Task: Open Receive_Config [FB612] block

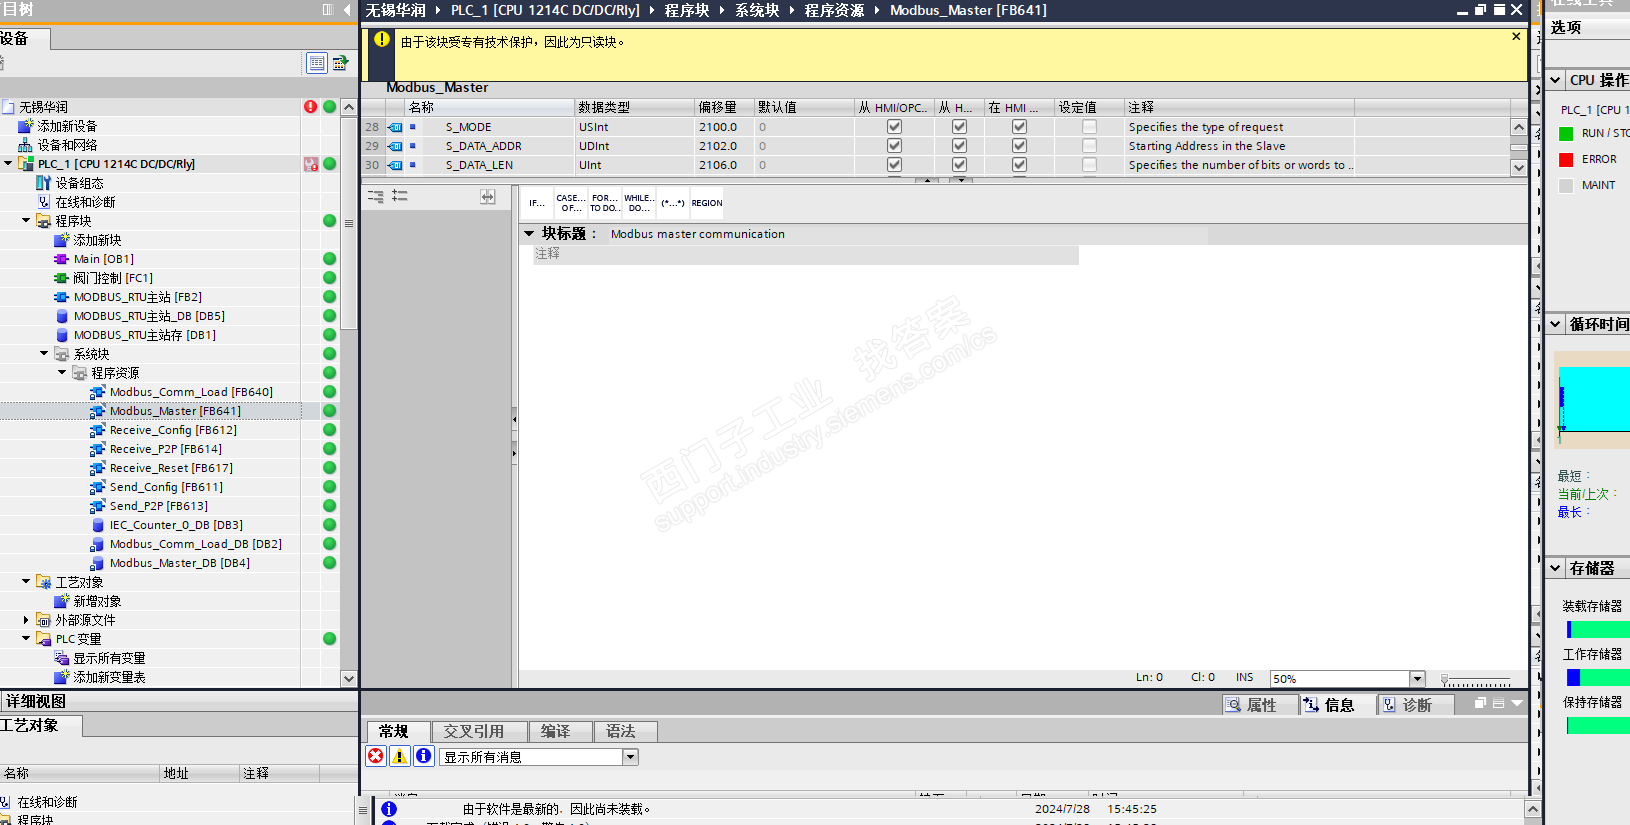Action: pos(173,430)
